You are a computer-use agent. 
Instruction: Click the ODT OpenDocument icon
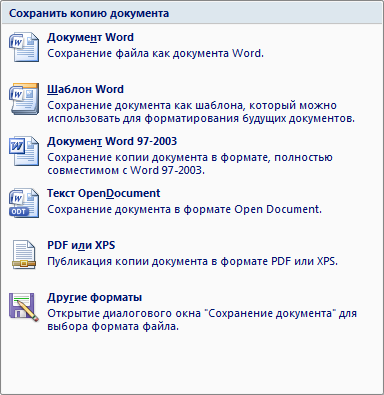pos(24,203)
